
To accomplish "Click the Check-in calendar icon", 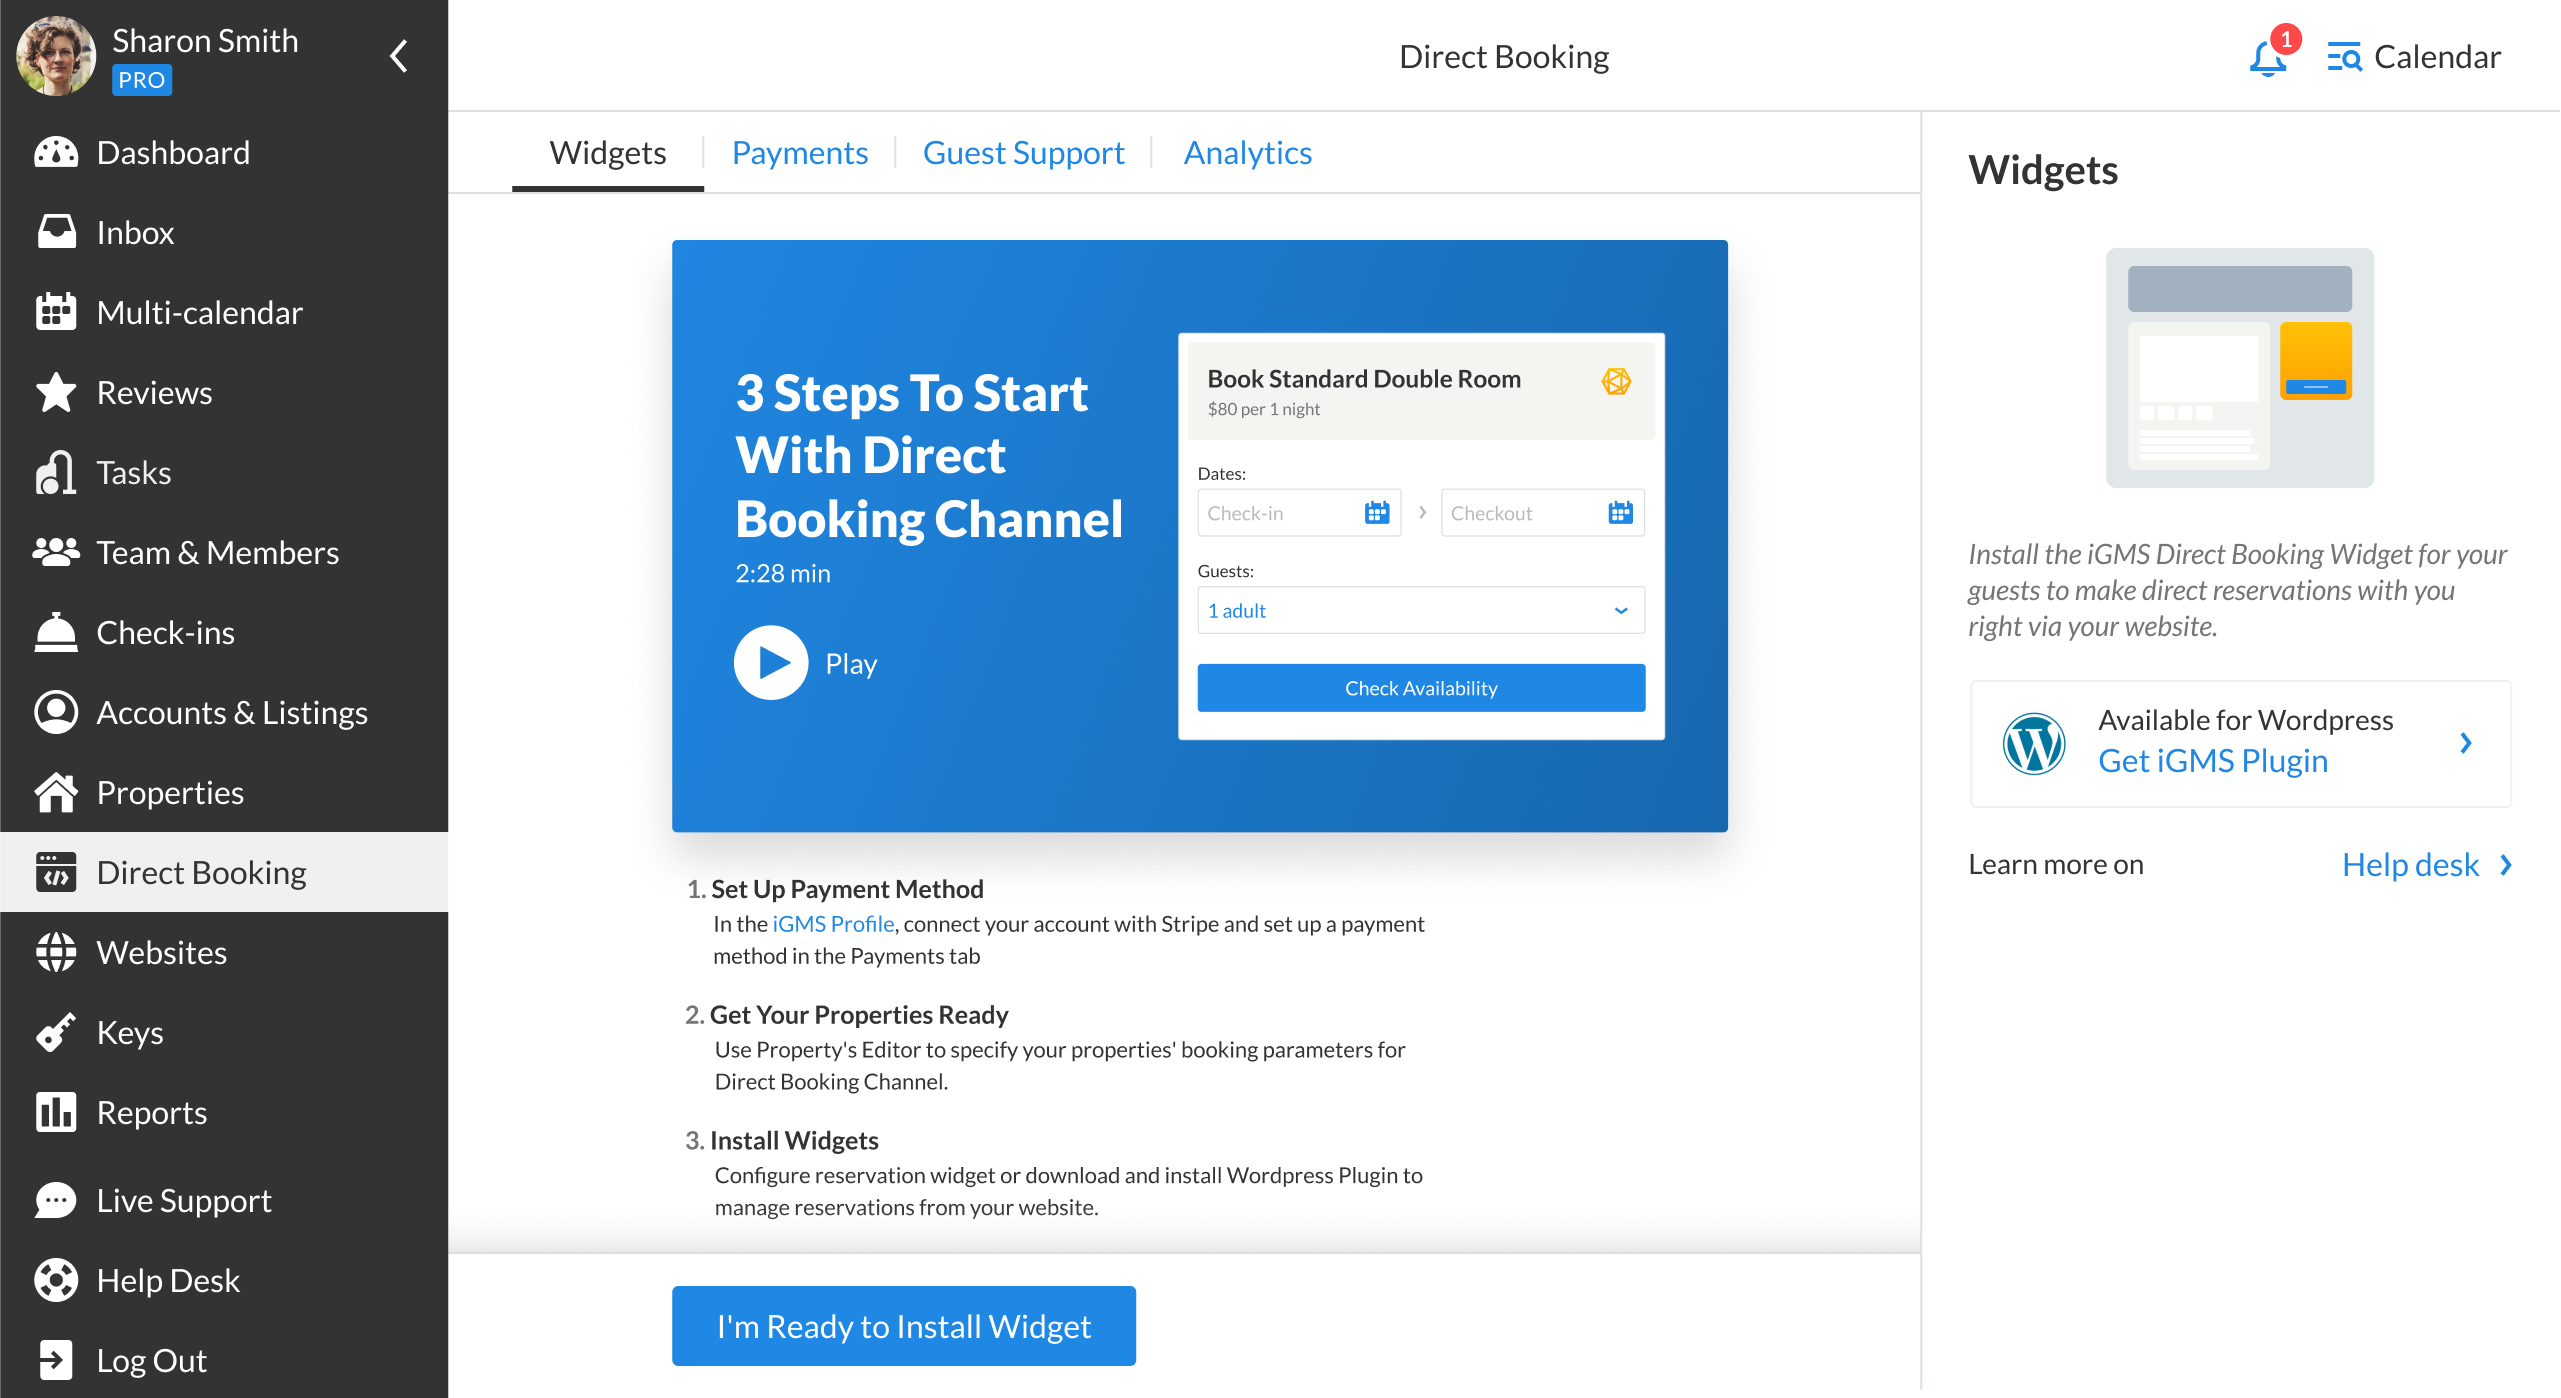I will 1376,513.
